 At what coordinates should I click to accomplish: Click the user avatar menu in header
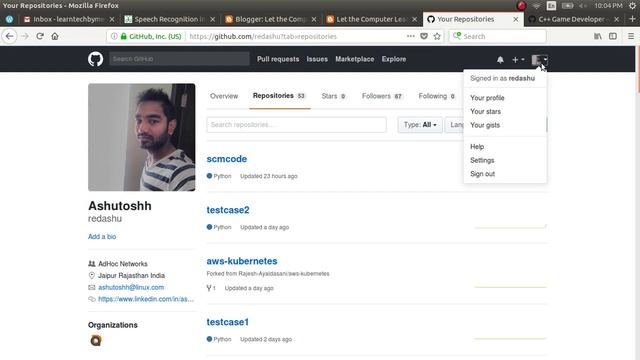(x=539, y=60)
